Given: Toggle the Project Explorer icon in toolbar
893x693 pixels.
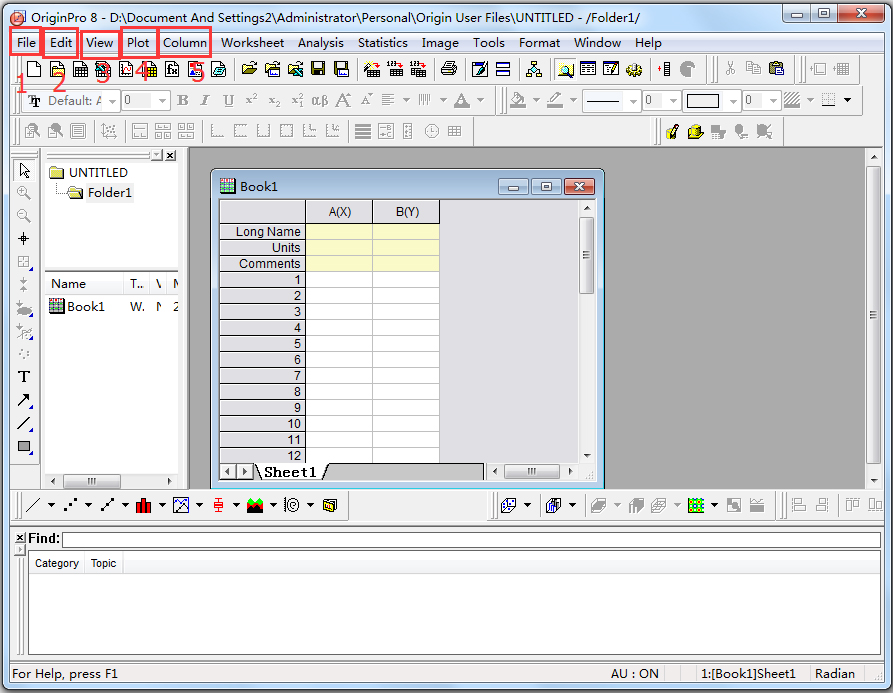Looking at the screenshot, I should click(x=533, y=69).
